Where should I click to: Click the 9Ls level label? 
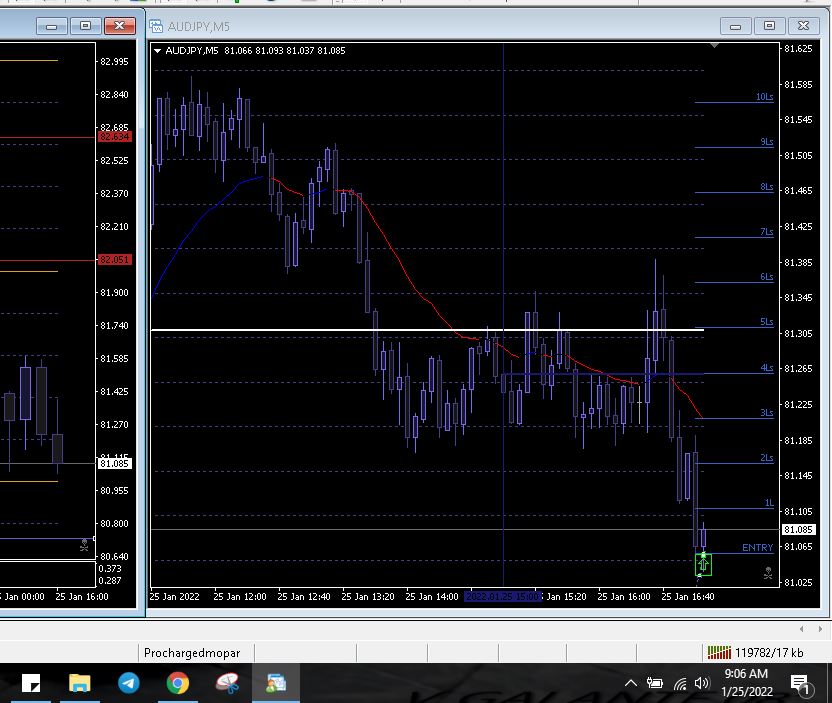tap(767, 141)
